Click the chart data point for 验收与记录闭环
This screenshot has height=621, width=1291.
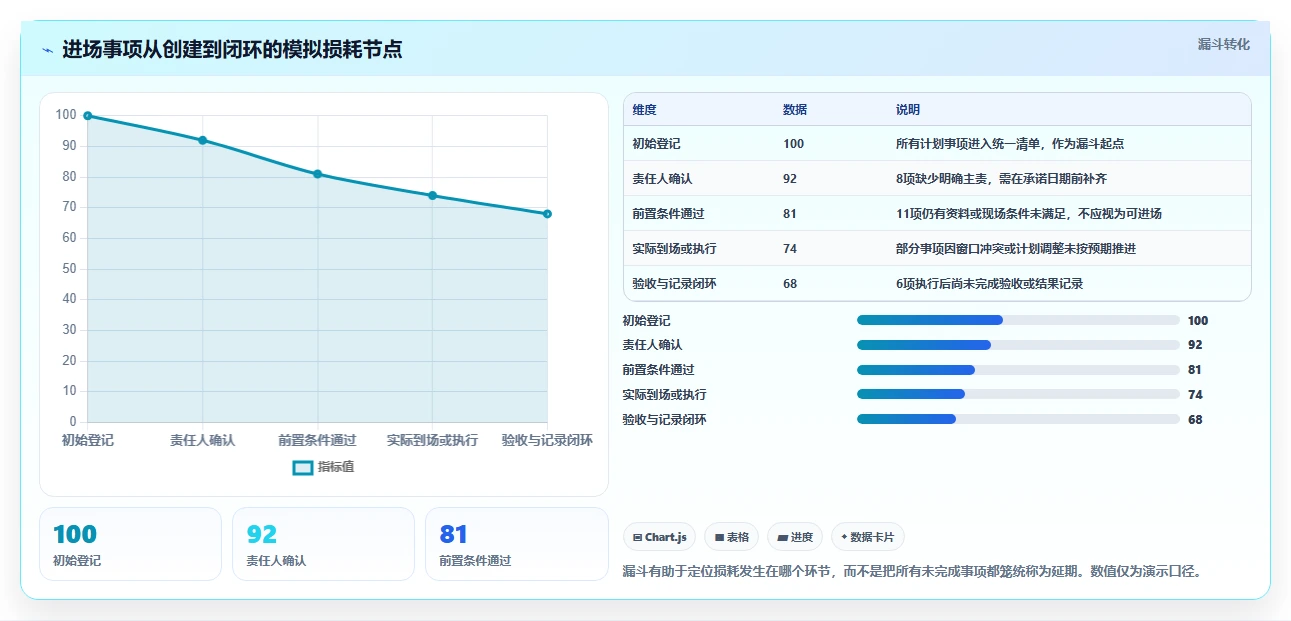547,214
